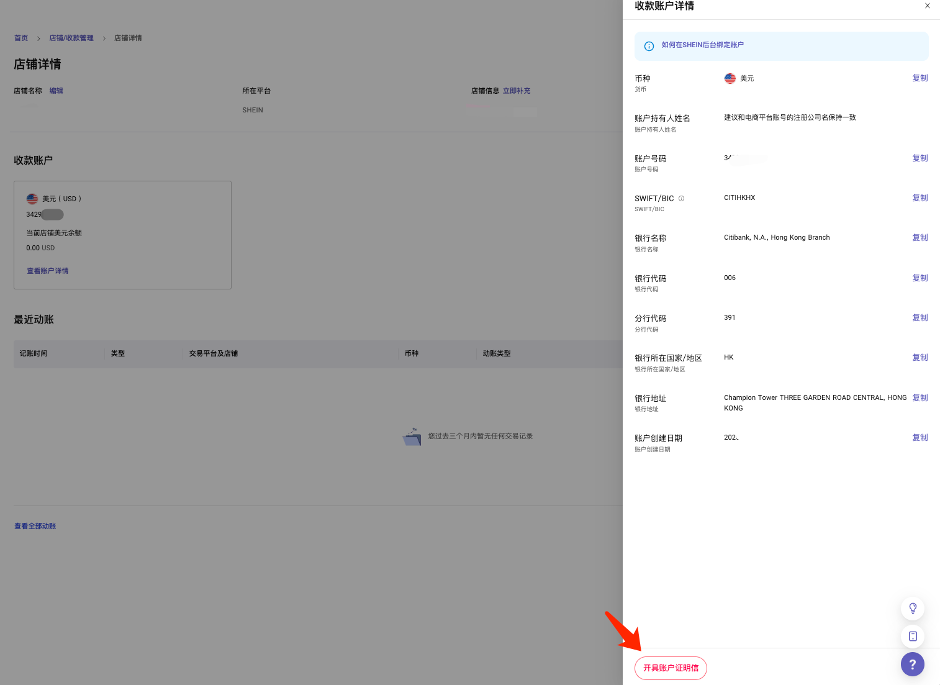This screenshot has width=941, height=685.
Task: Click the lightbulb tips icon
Action: pyautogui.click(x=912, y=608)
